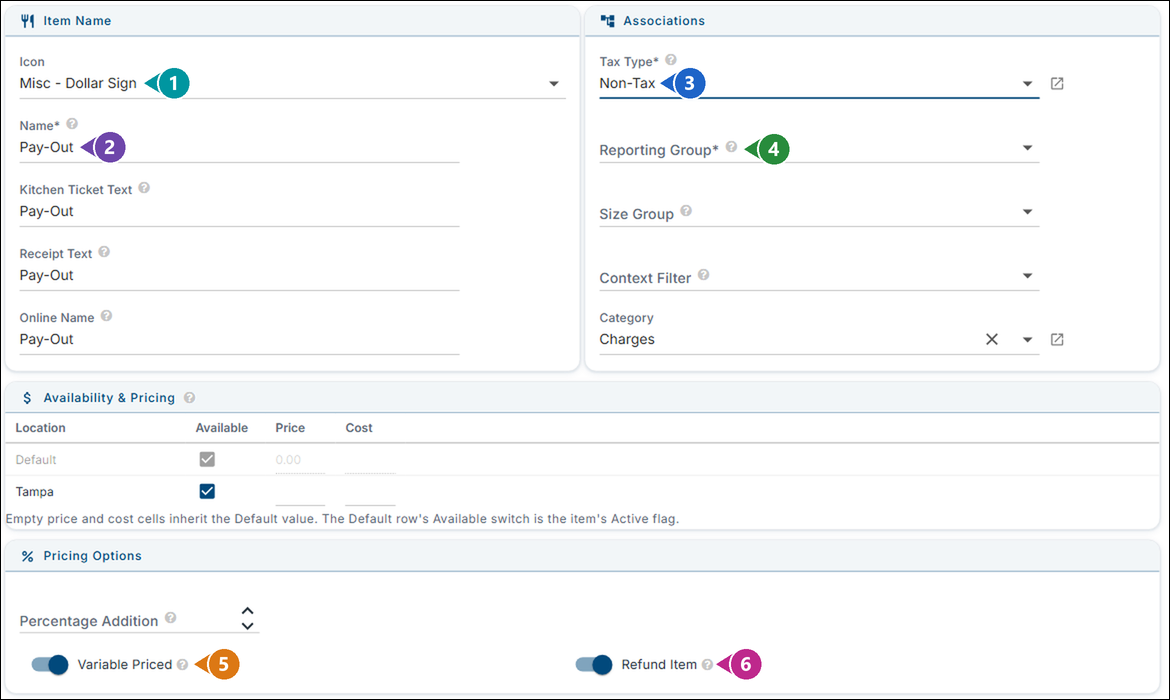This screenshot has width=1170, height=700.
Task: Click the Price column header
Action: [290, 428]
